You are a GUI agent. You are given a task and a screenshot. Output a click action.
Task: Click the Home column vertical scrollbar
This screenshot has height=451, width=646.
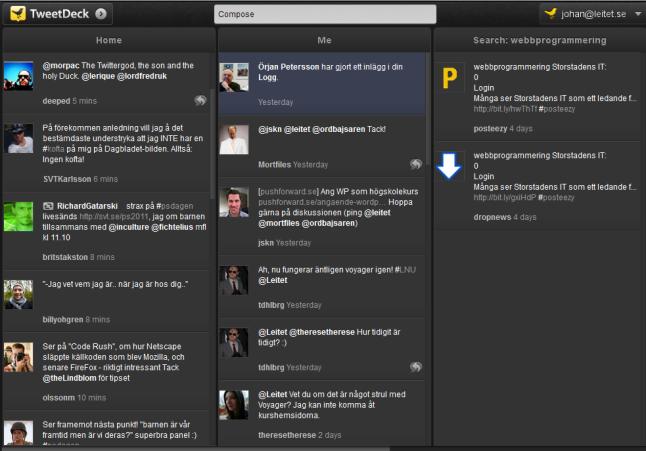coord(213,144)
